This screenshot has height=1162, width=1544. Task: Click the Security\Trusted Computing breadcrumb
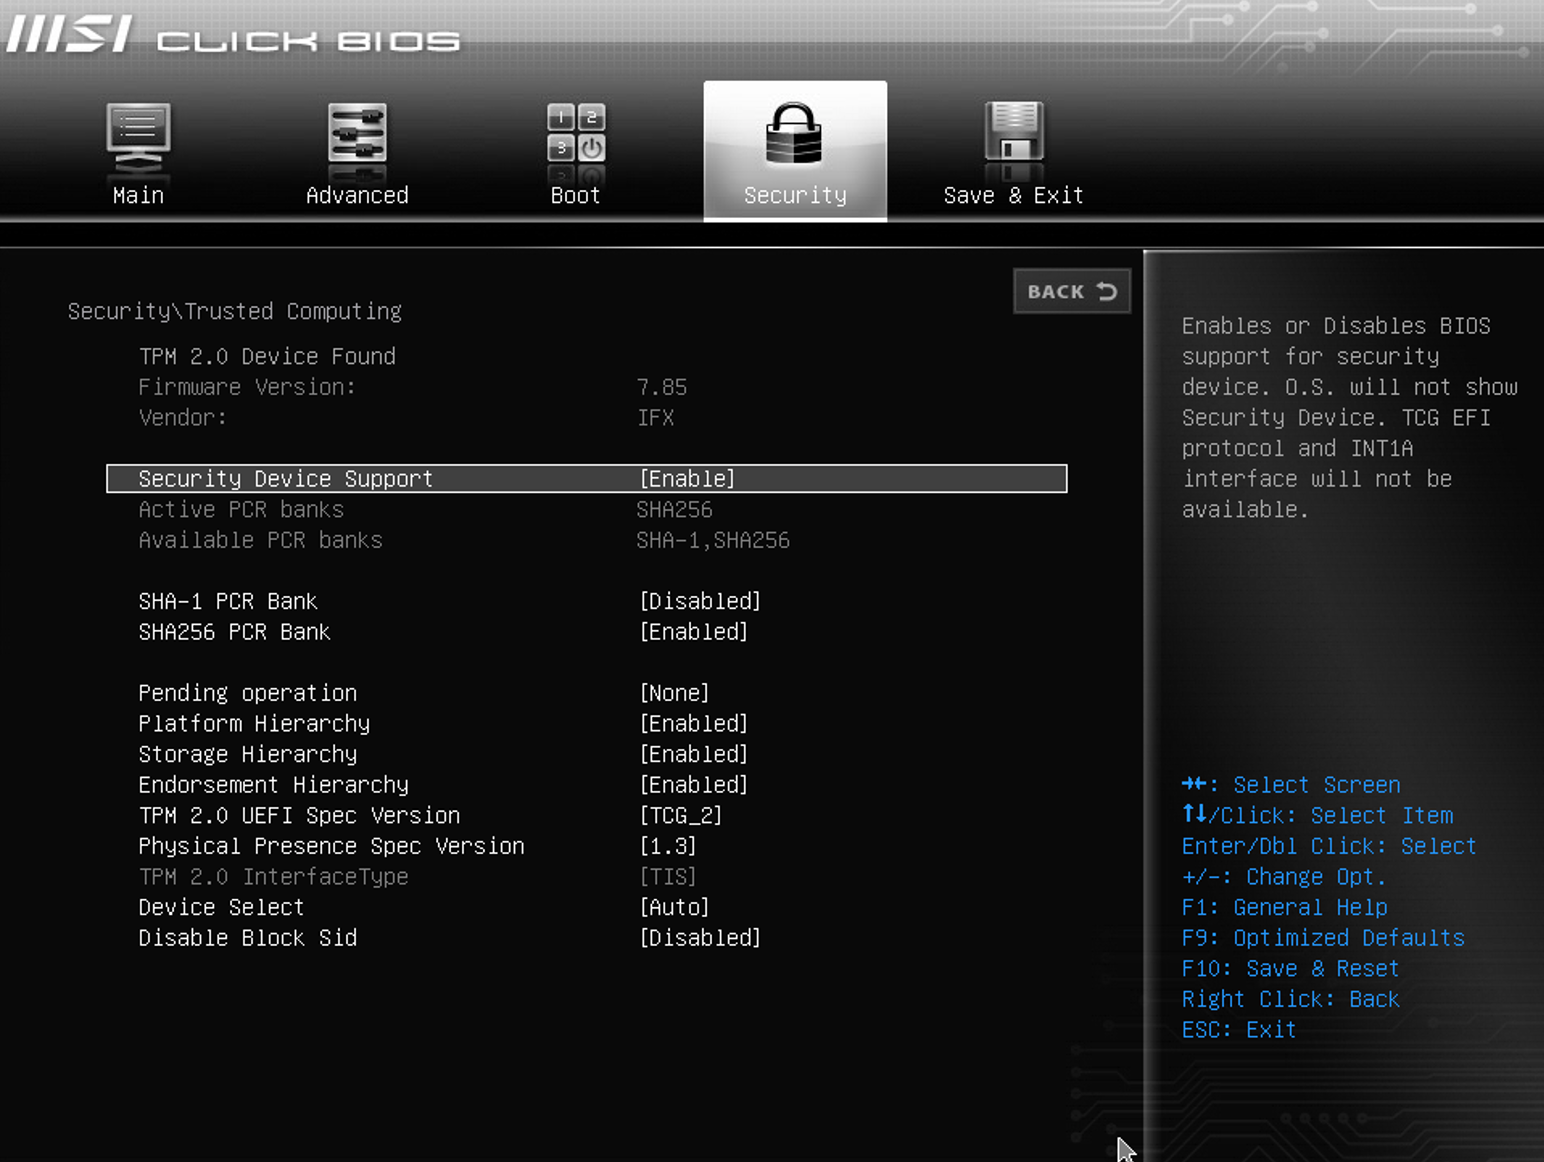coord(235,311)
